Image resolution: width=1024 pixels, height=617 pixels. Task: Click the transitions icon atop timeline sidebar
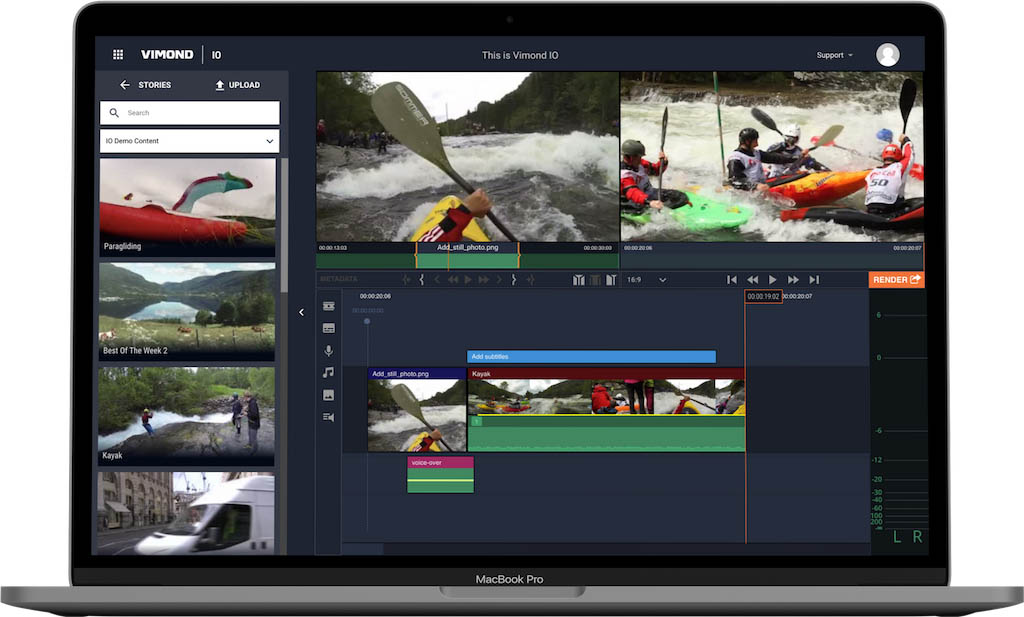[x=328, y=306]
